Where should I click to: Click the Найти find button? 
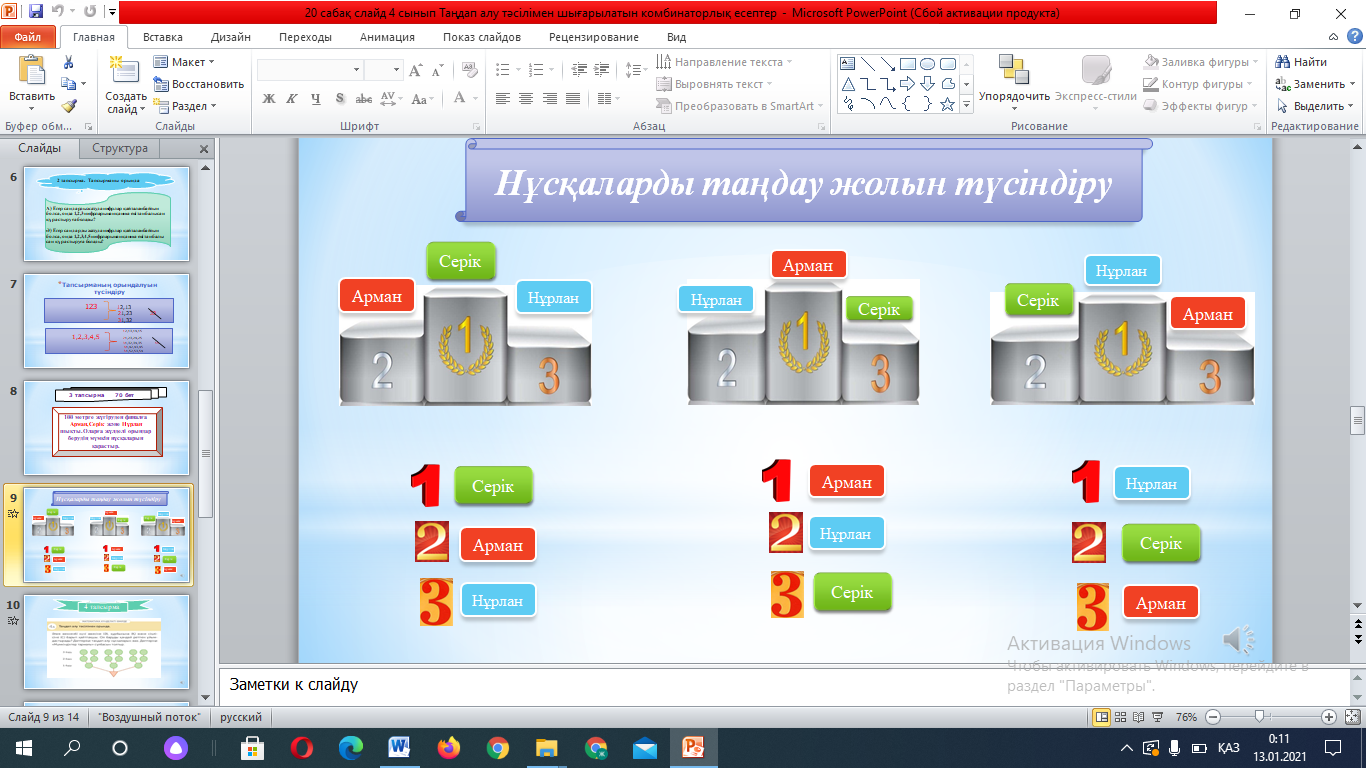1301,62
